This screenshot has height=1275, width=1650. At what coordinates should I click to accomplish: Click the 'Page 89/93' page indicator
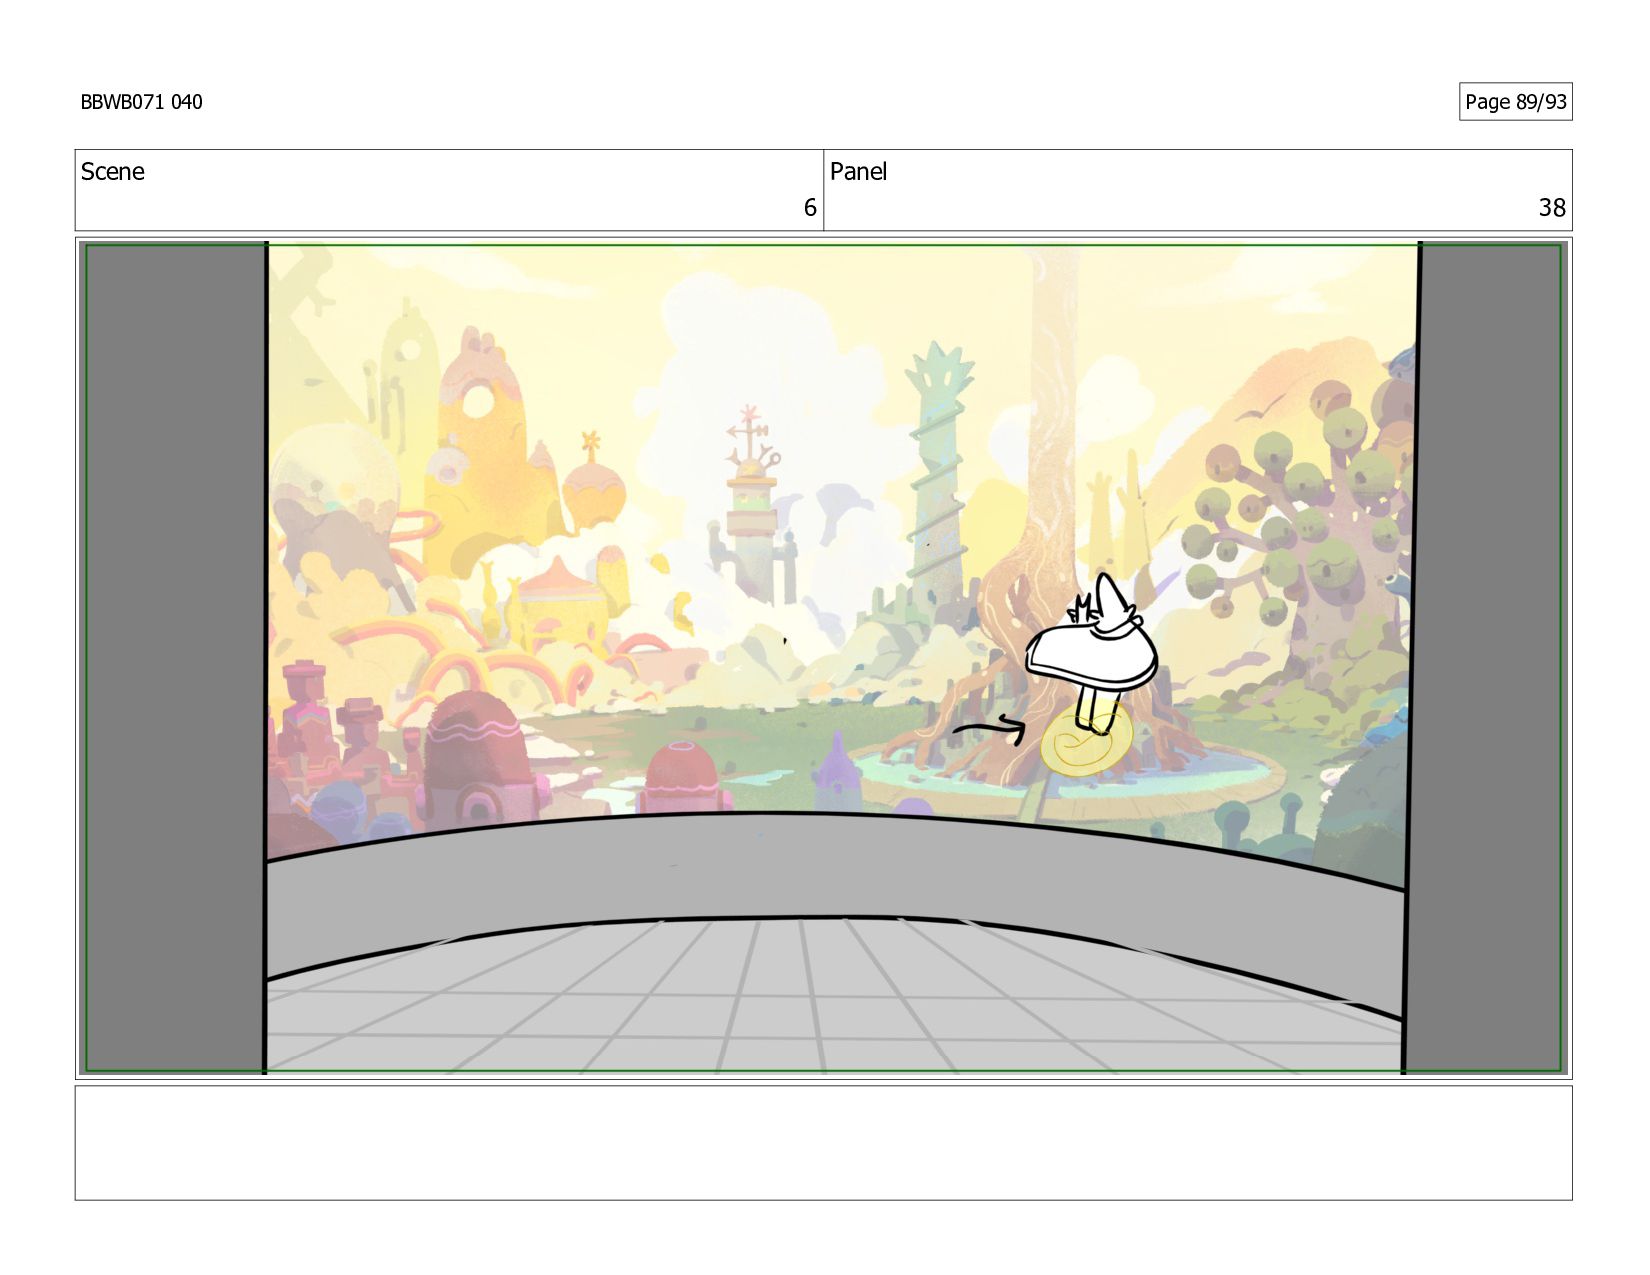coord(1515,102)
